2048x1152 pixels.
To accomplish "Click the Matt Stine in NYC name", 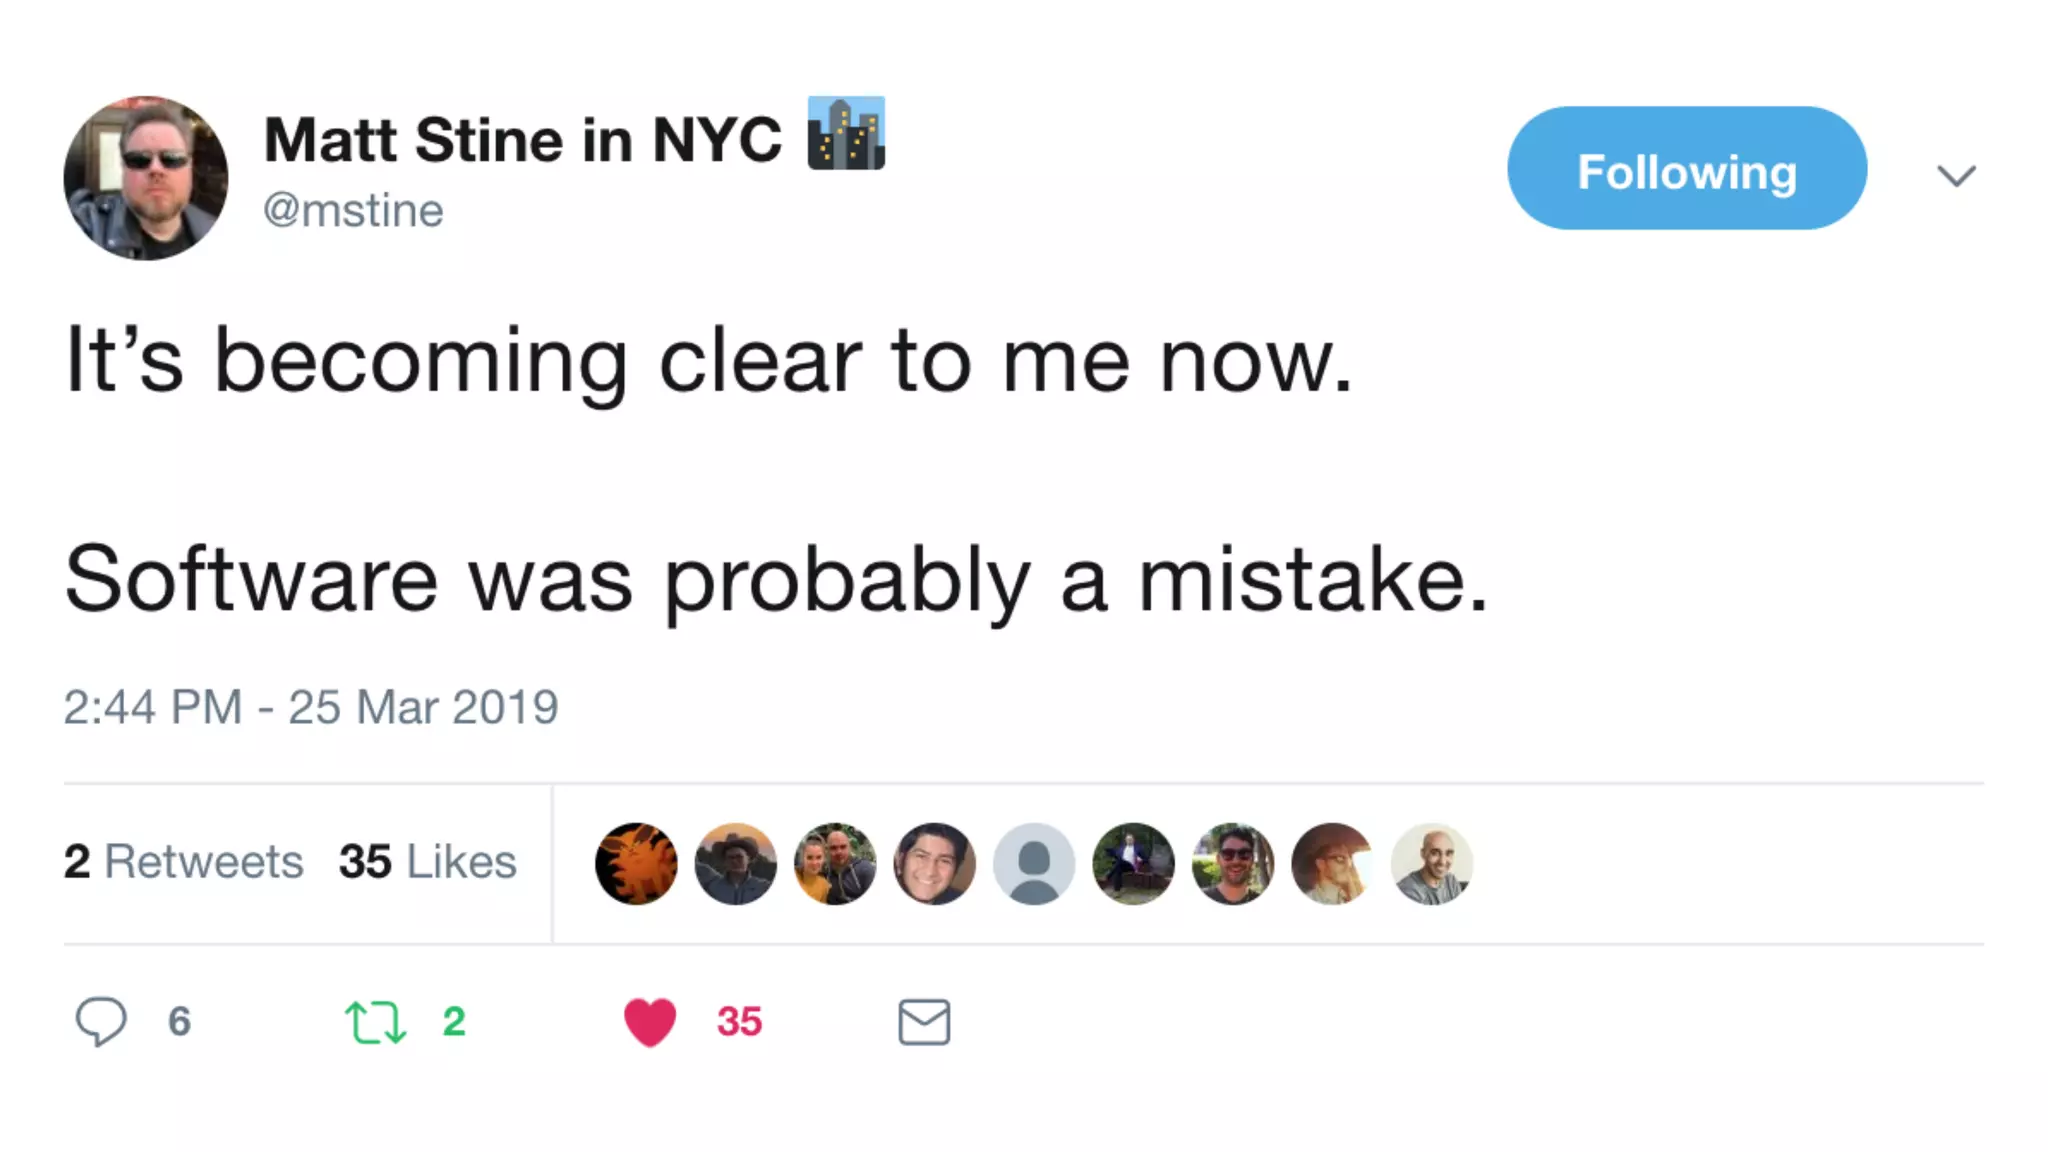I will [522, 139].
